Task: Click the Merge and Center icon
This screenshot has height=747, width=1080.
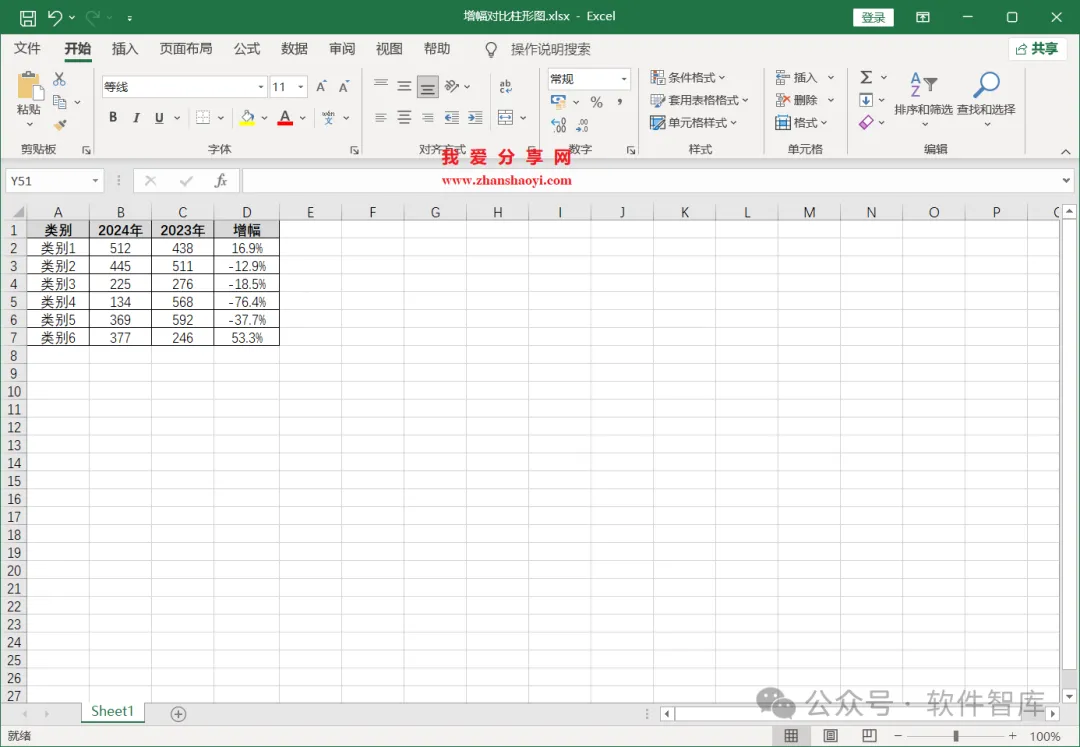Action: [x=506, y=118]
